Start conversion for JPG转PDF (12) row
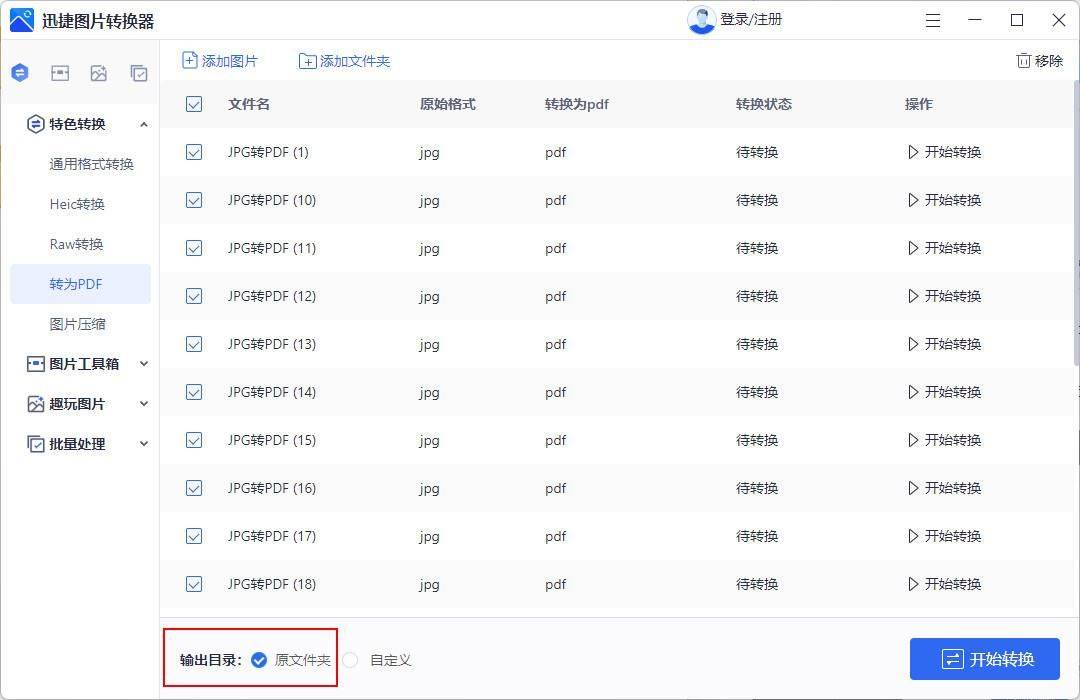 (x=944, y=296)
